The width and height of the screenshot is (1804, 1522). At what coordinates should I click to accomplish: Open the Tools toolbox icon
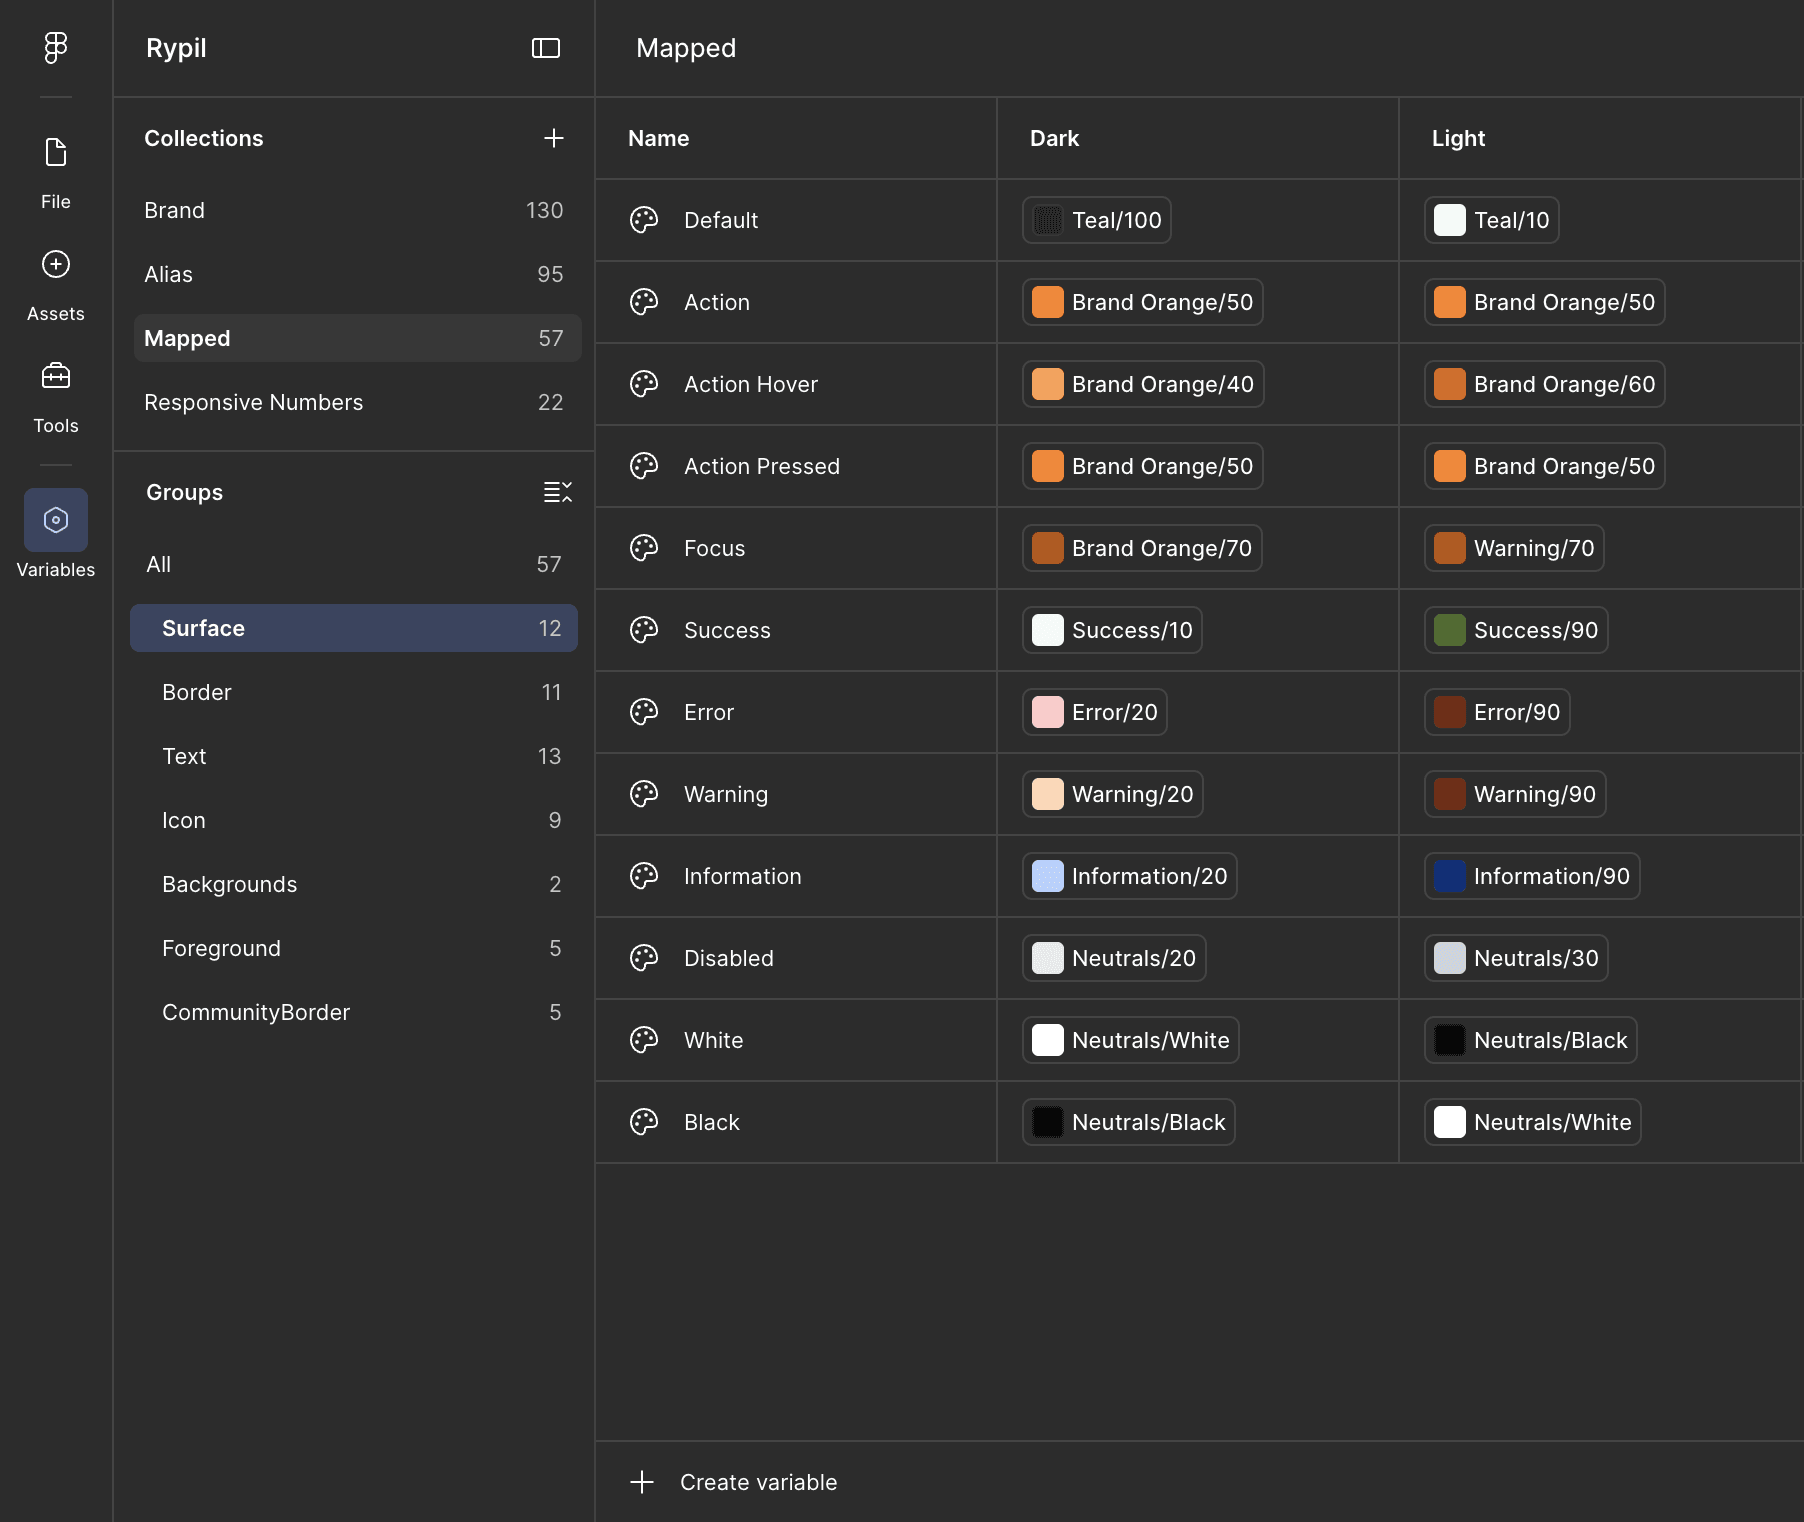click(x=56, y=376)
